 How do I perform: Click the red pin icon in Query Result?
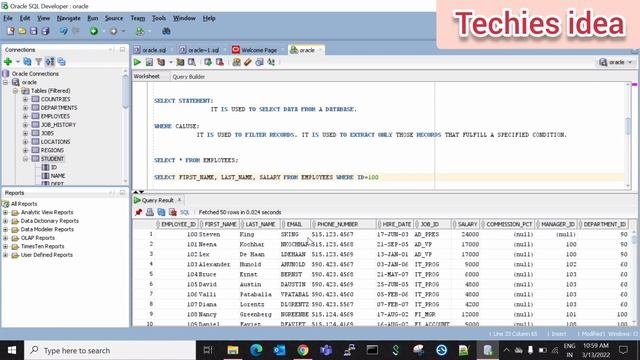[x=138, y=212]
